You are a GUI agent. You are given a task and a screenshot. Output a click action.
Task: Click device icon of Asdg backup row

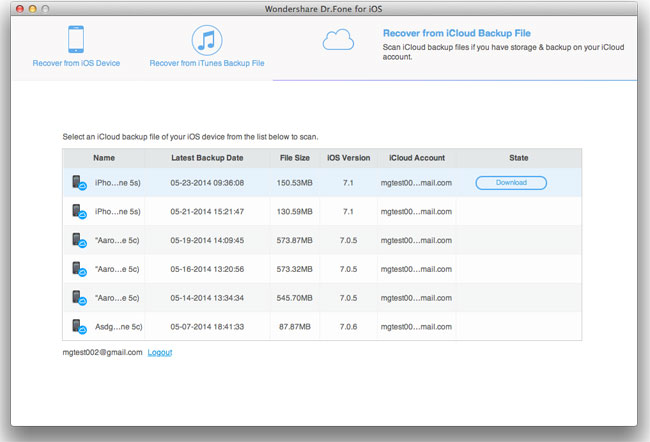[x=78, y=327]
